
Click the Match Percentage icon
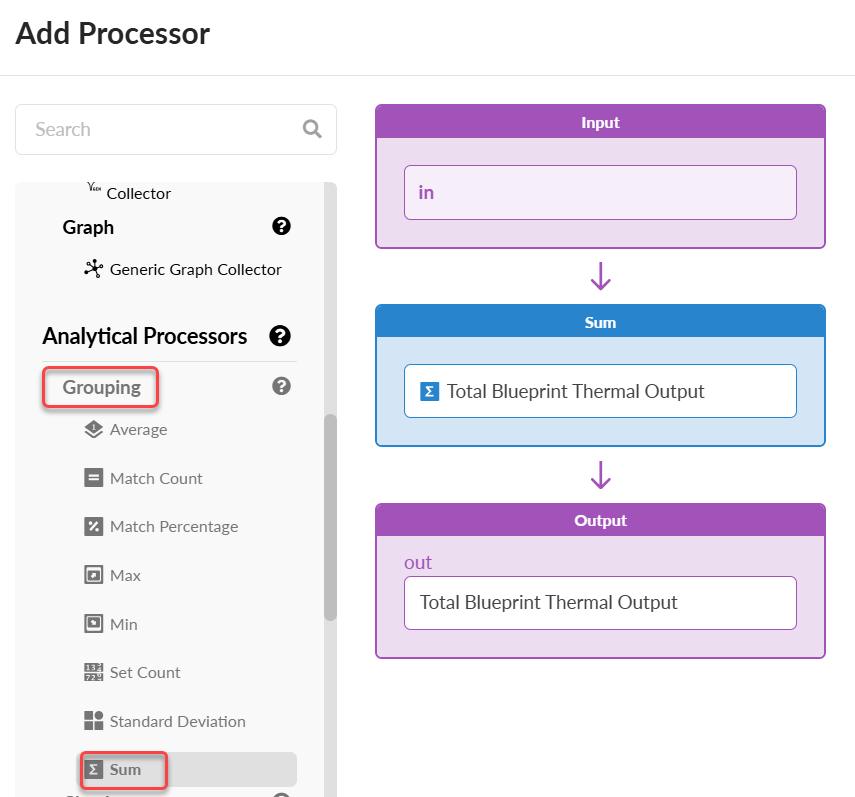(x=93, y=527)
